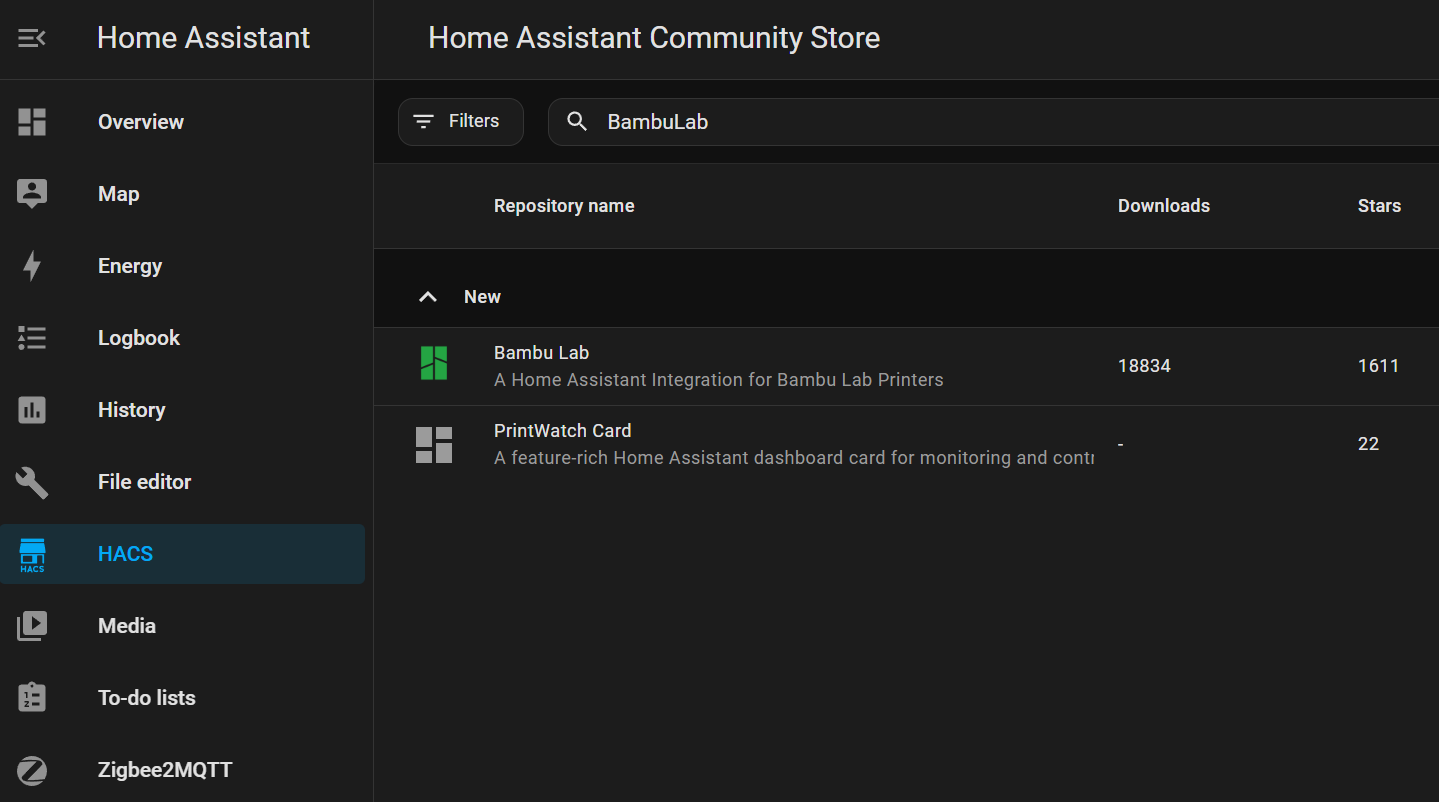Click the HACS store icon
Screen dimensions: 1439x802
click(x=32, y=555)
